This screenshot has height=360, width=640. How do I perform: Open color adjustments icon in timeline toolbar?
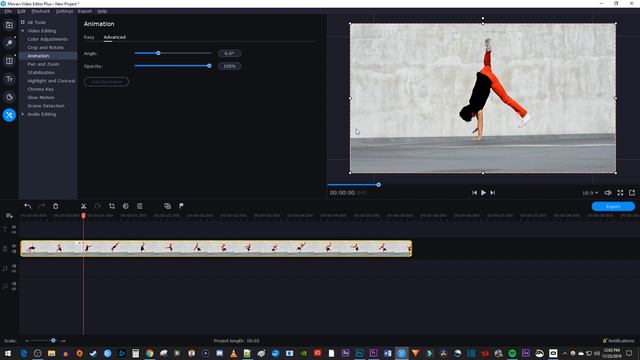pos(126,206)
